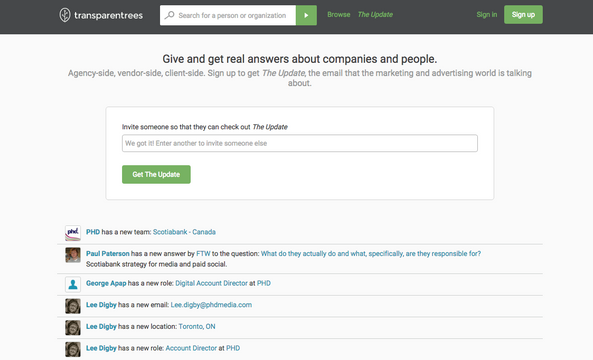Open Lee Digby name in new location row
The height and width of the screenshot is (360, 593).
tap(101, 326)
